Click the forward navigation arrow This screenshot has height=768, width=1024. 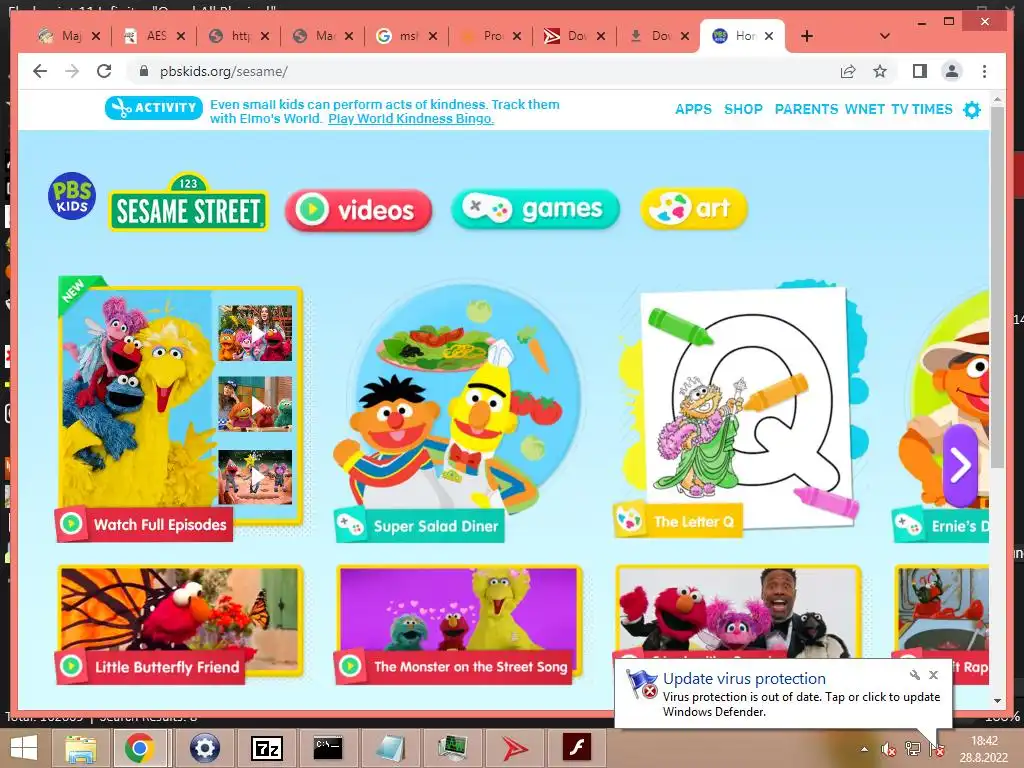(72, 71)
